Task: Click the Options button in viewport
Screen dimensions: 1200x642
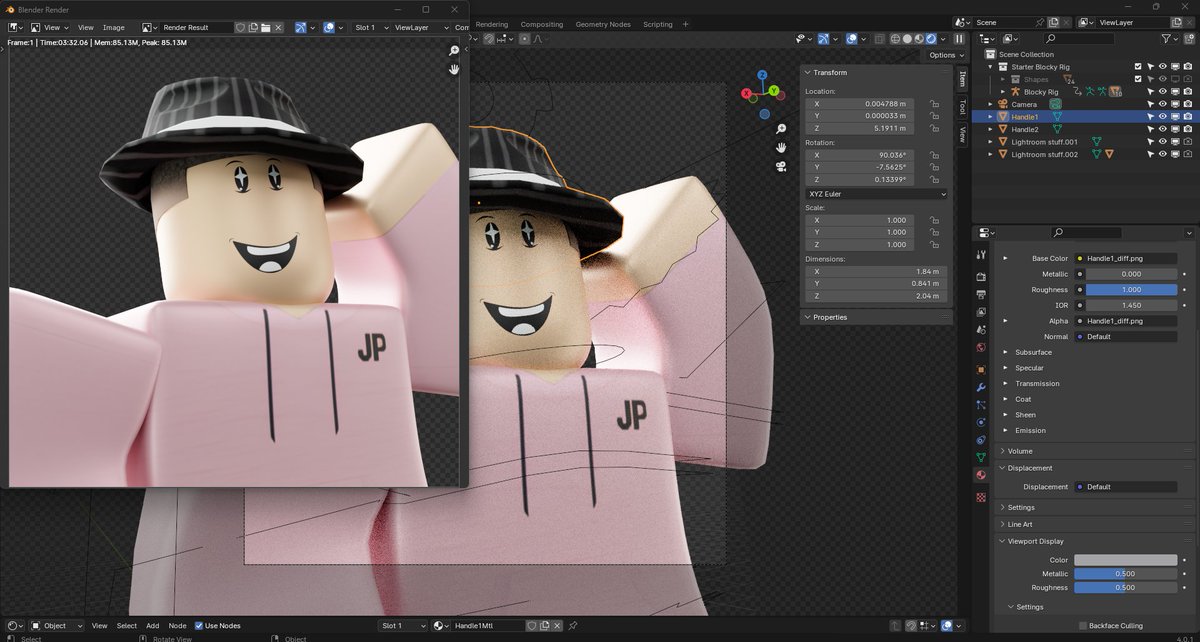Action: point(946,55)
